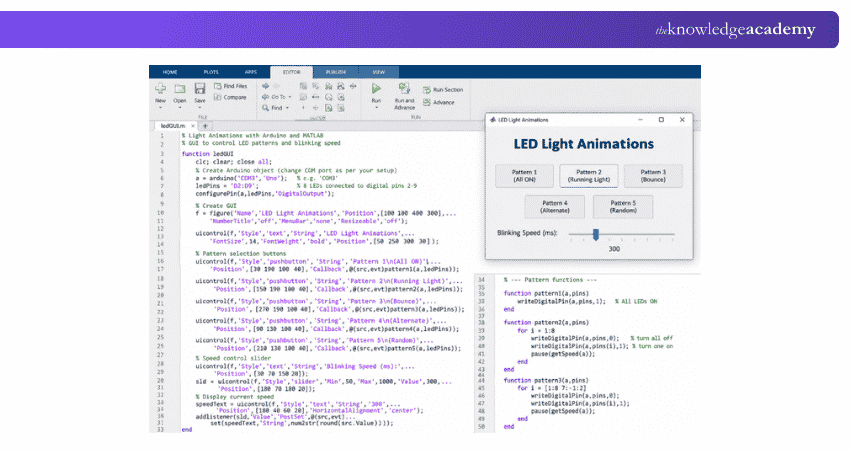This screenshot has height=450, width=850.
Task: Click the '% Speed control slider' comment
Action: pos(233,358)
